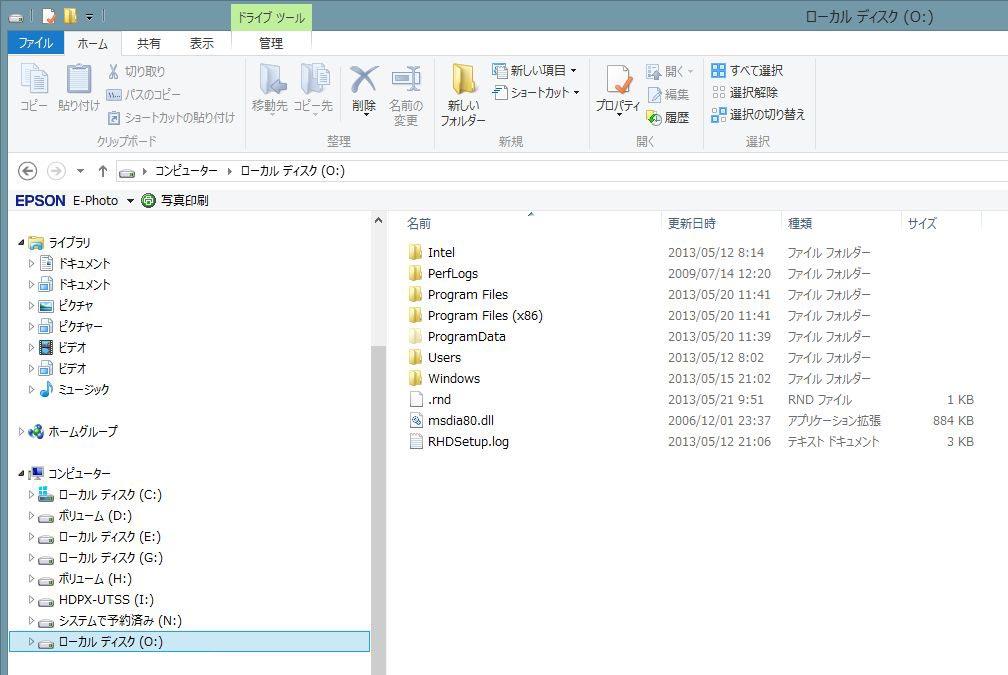
Task: Go up one folder level arrow
Action: click(103, 171)
